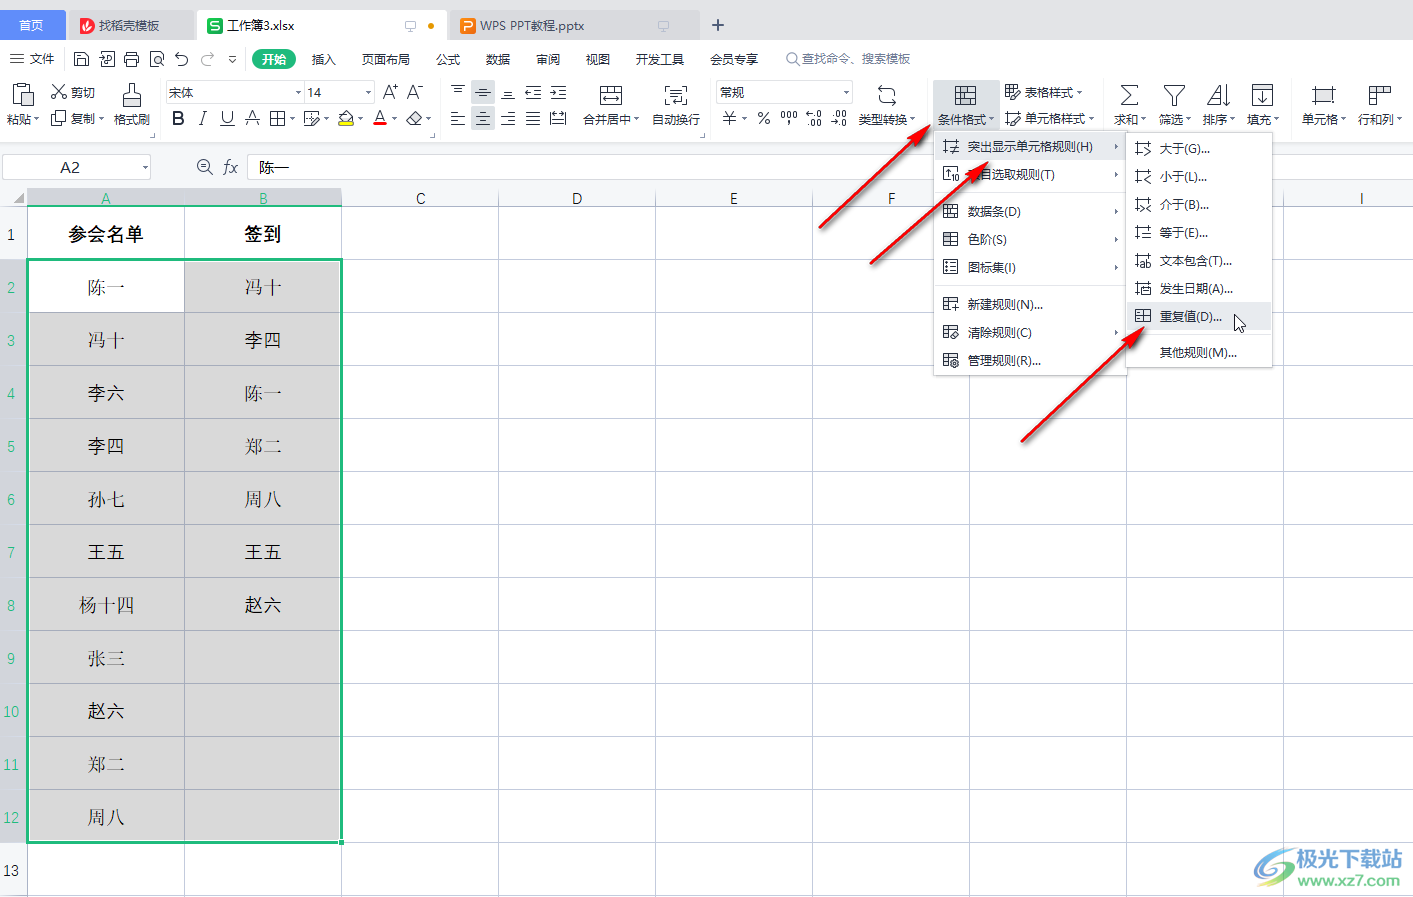Open the font size dropdown
This screenshot has width=1413, height=897.
tap(368, 92)
